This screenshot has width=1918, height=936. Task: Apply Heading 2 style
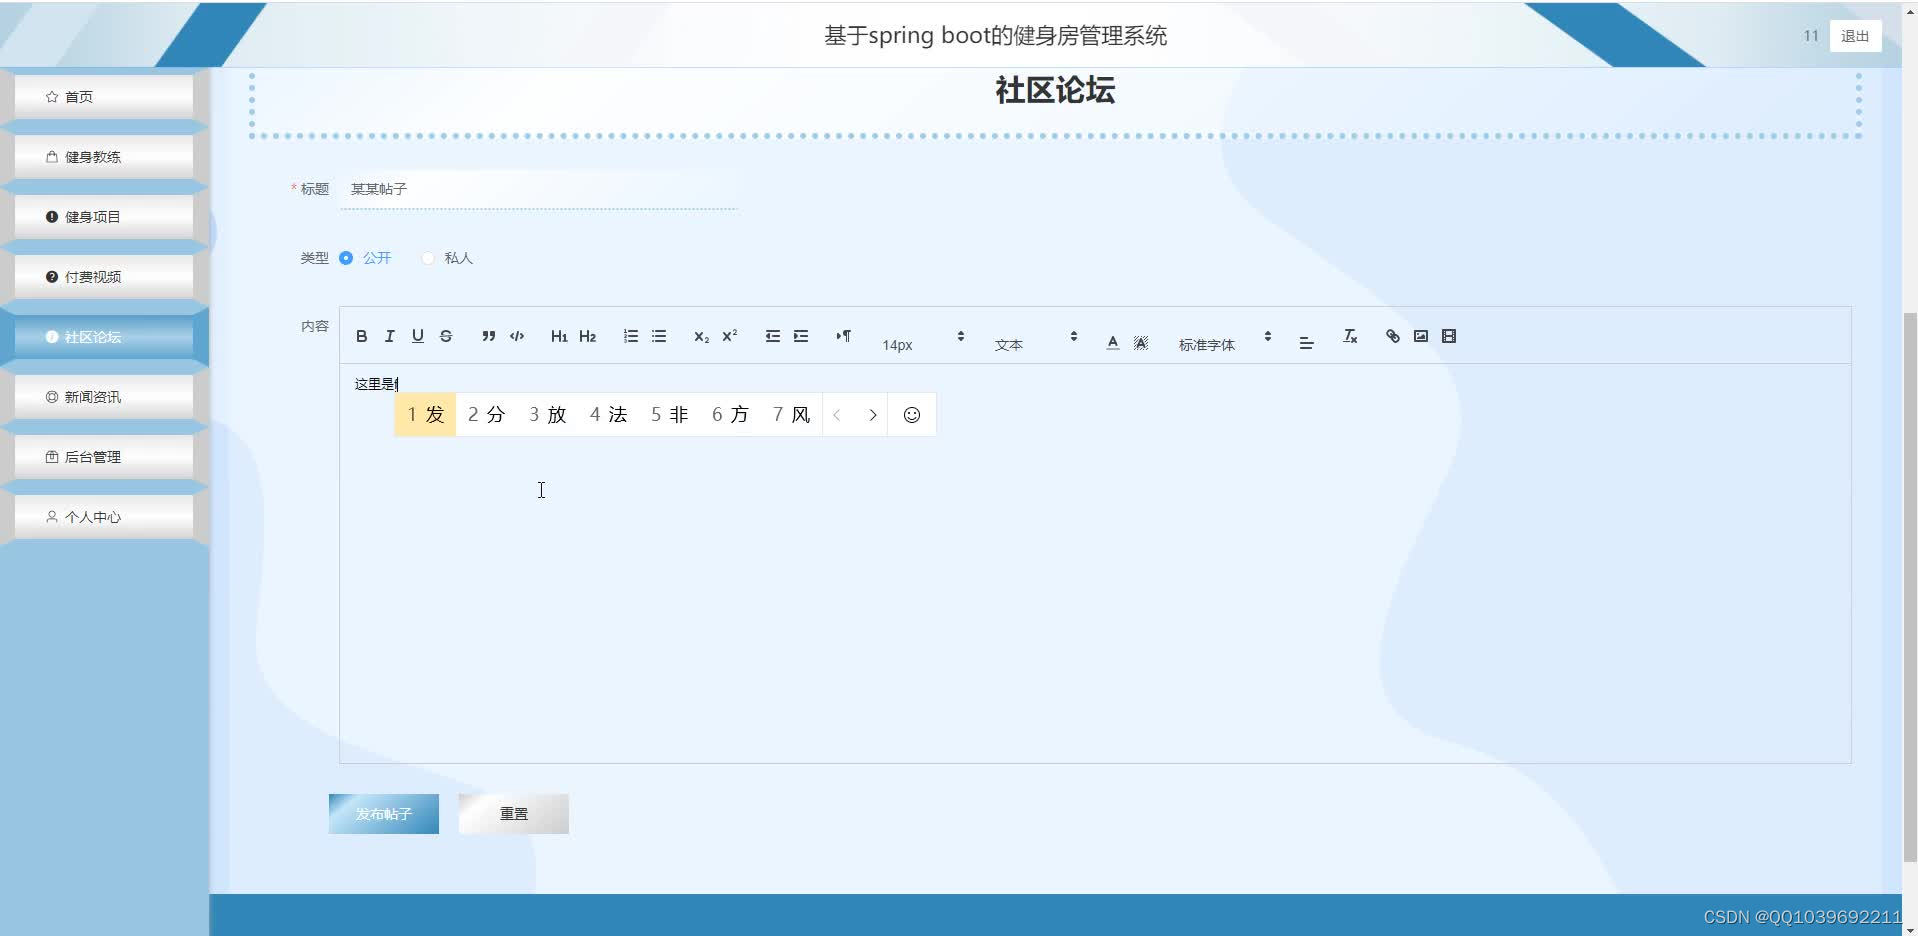pos(587,336)
